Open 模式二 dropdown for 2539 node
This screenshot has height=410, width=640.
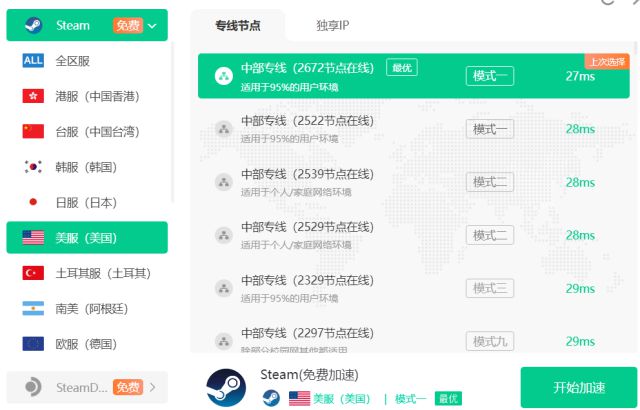tap(490, 182)
